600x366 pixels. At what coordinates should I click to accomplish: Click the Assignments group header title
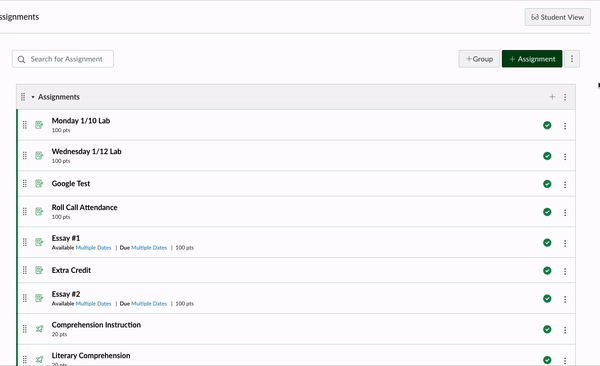click(59, 97)
